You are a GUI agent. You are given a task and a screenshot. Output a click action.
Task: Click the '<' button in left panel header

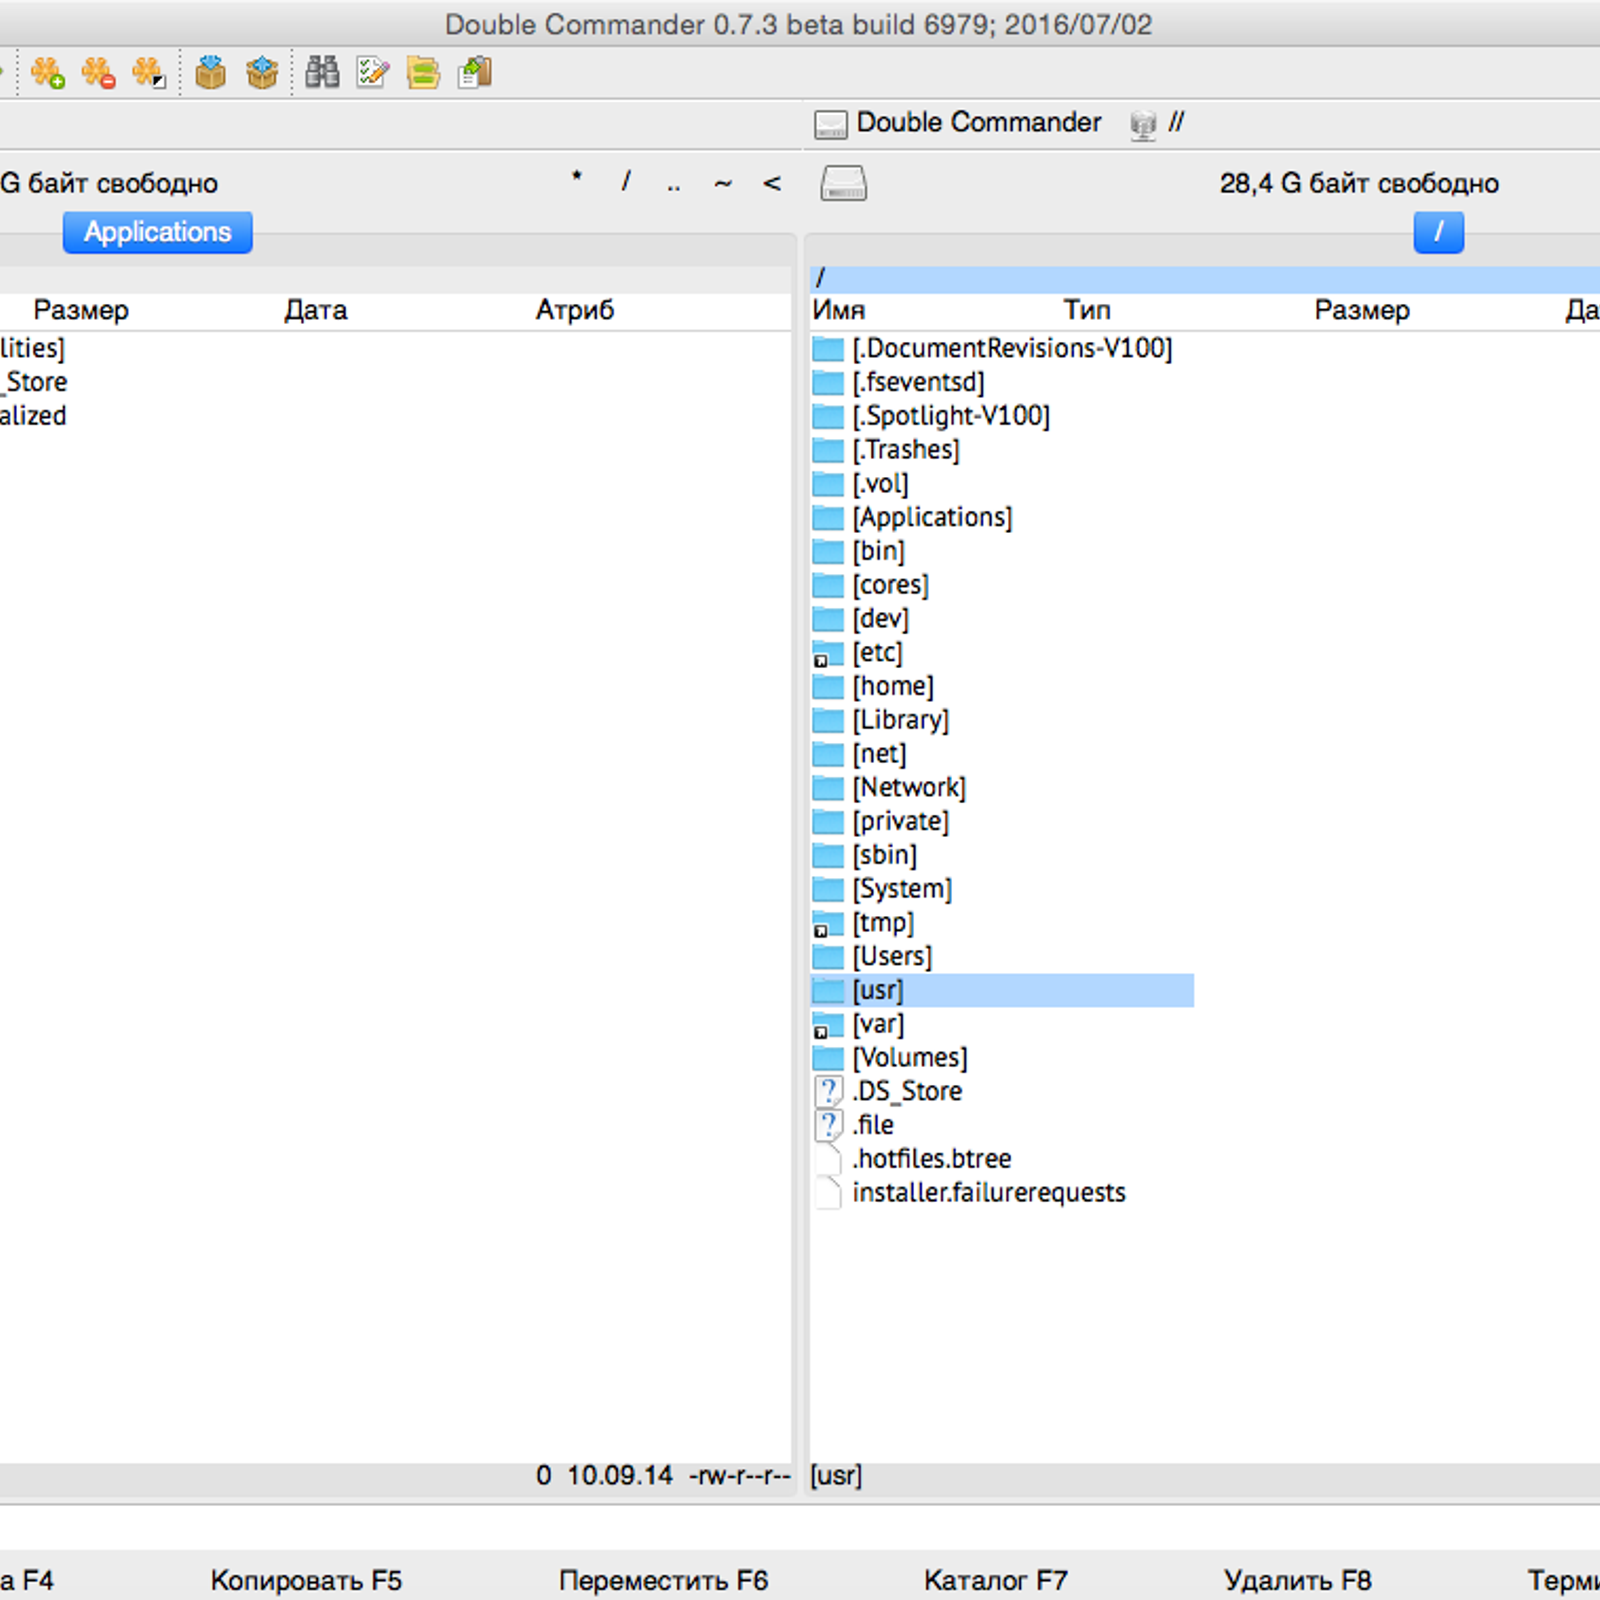[772, 182]
